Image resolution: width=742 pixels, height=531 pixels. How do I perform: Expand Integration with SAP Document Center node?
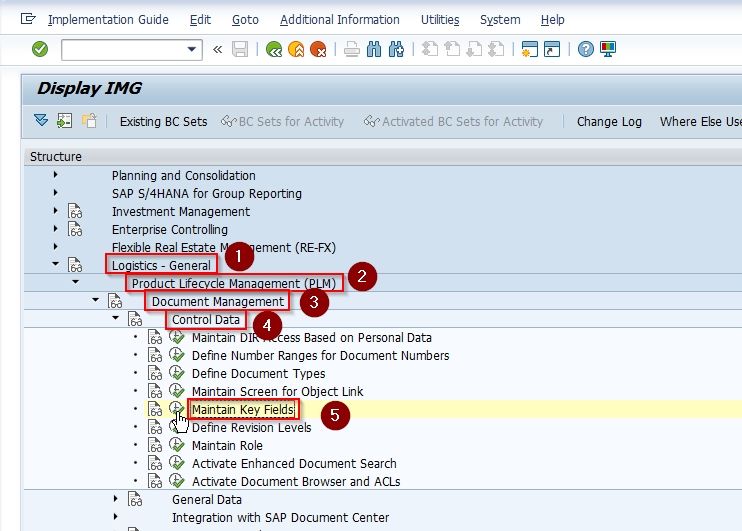click(x=115, y=516)
